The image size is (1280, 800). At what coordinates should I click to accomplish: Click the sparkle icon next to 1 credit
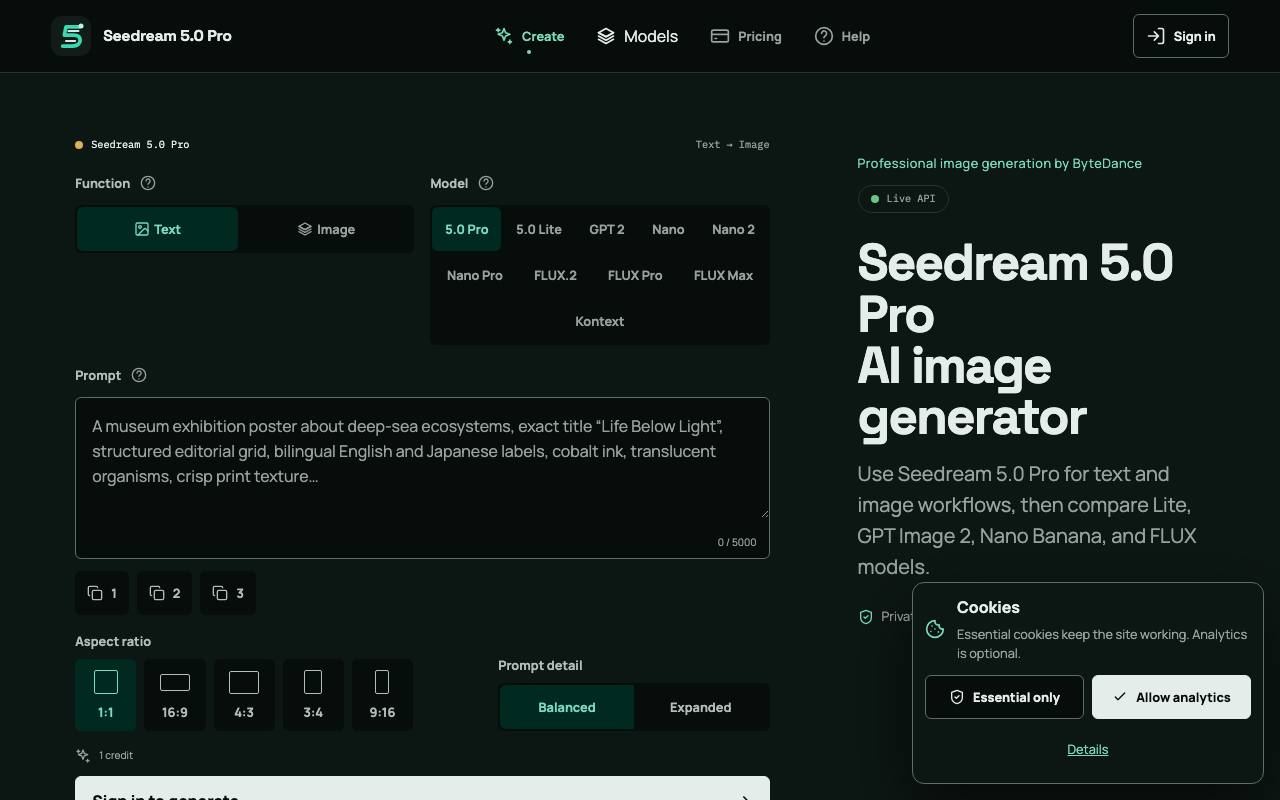[83, 755]
